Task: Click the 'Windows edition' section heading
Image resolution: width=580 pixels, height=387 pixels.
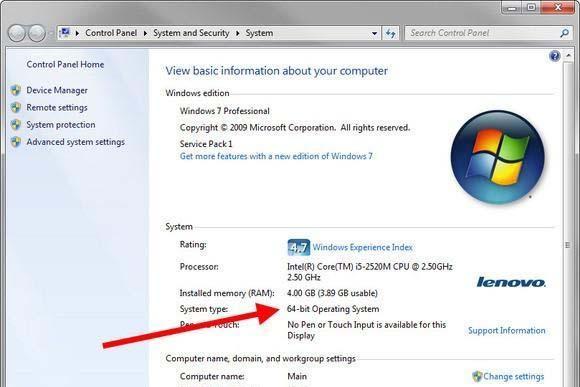Action: point(197,93)
